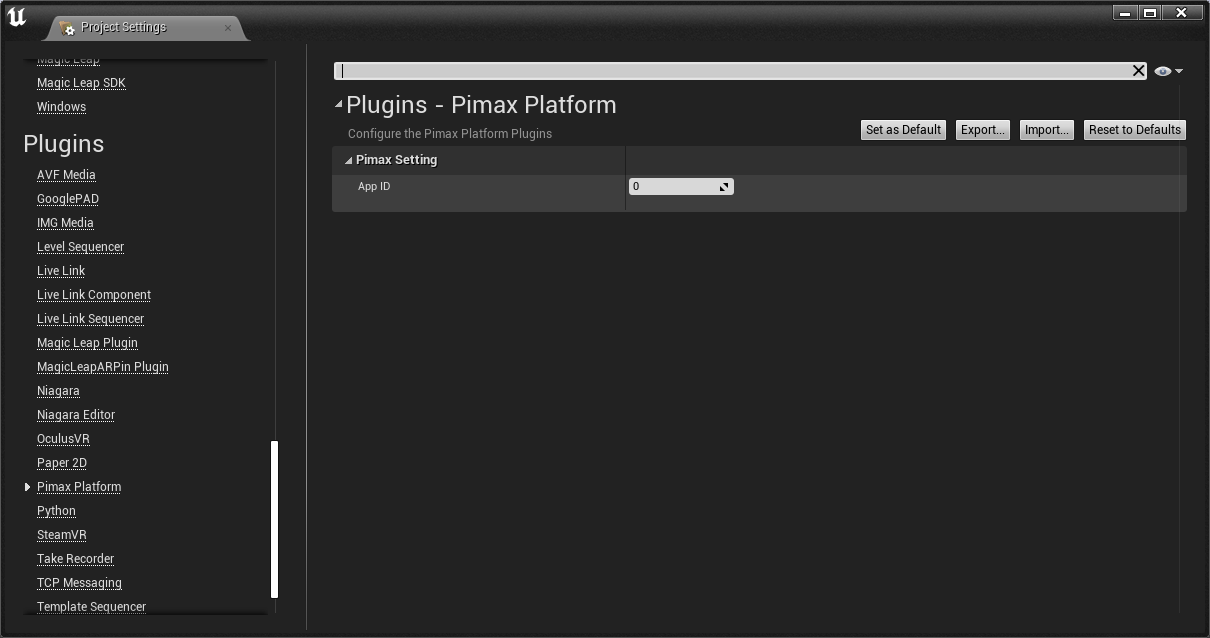Viewport: 1210px width, 638px height.
Task: Open AVF Media plugin settings
Action: (x=66, y=175)
